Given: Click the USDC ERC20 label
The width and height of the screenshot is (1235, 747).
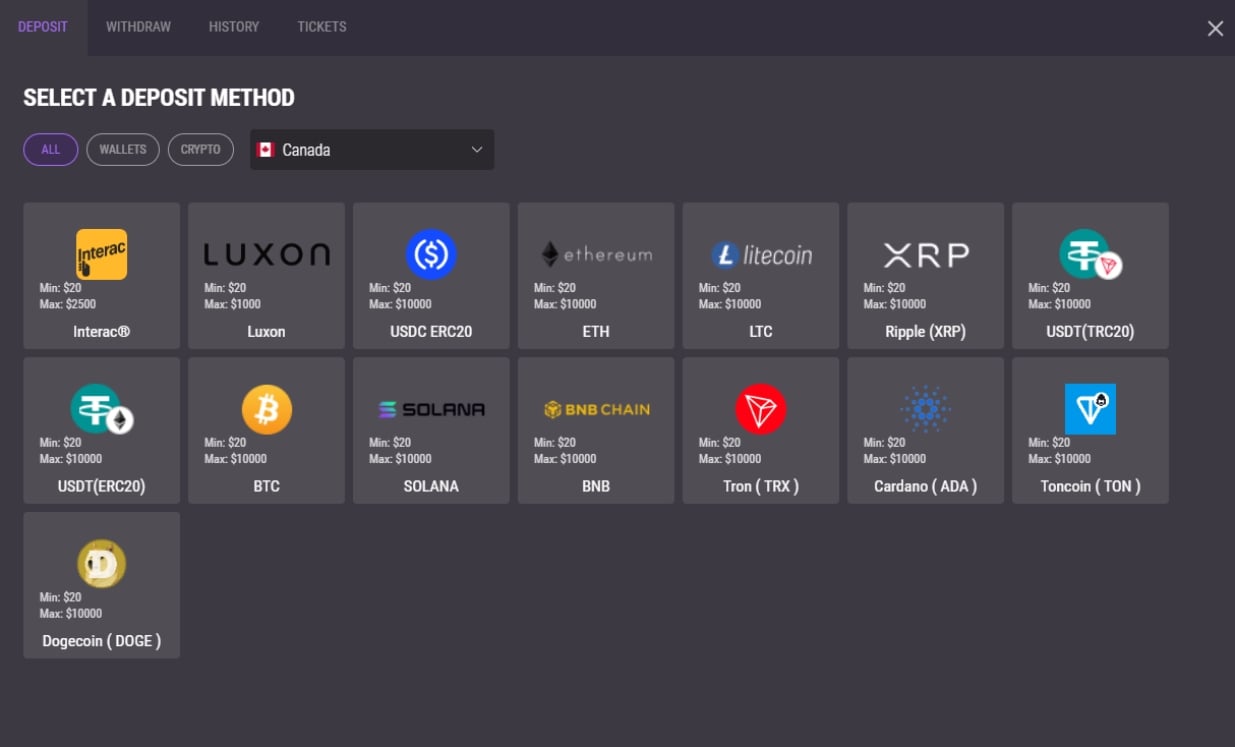Looking at the screenshot, I should point(431,331).
